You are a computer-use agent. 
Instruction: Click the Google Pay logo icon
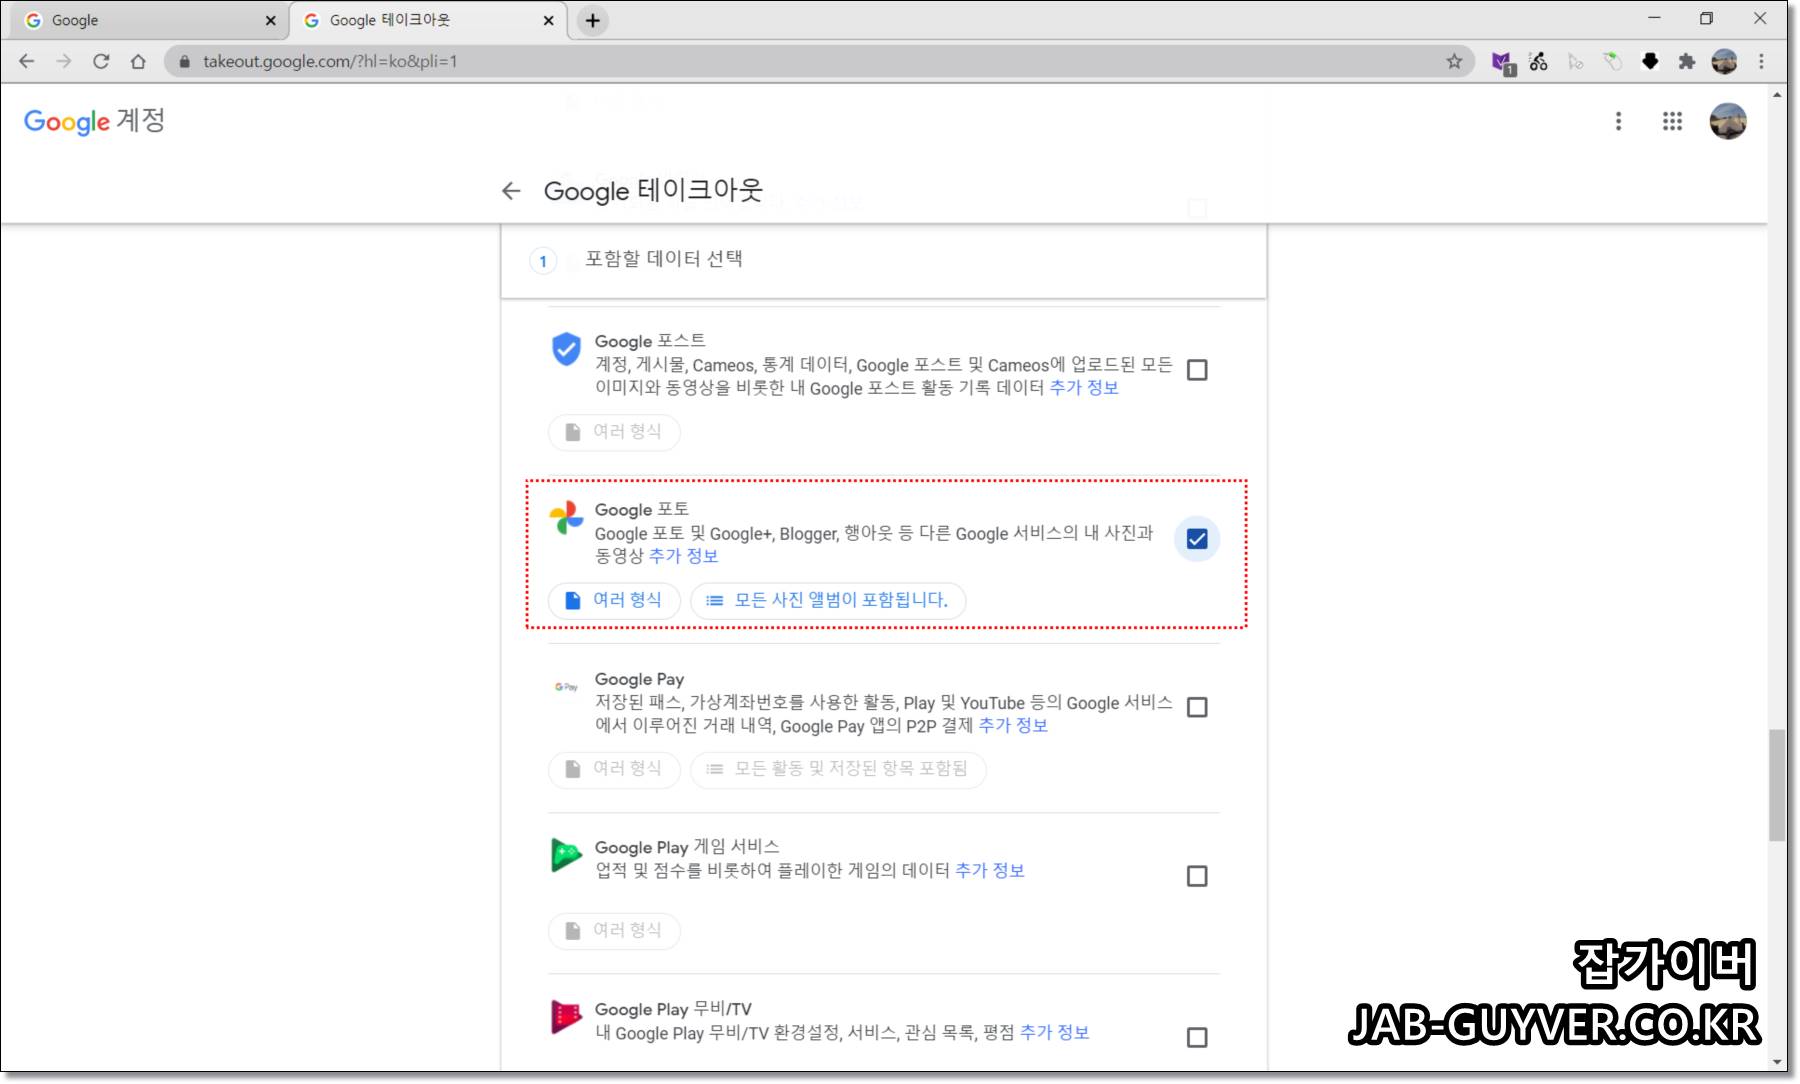(566, 686)
